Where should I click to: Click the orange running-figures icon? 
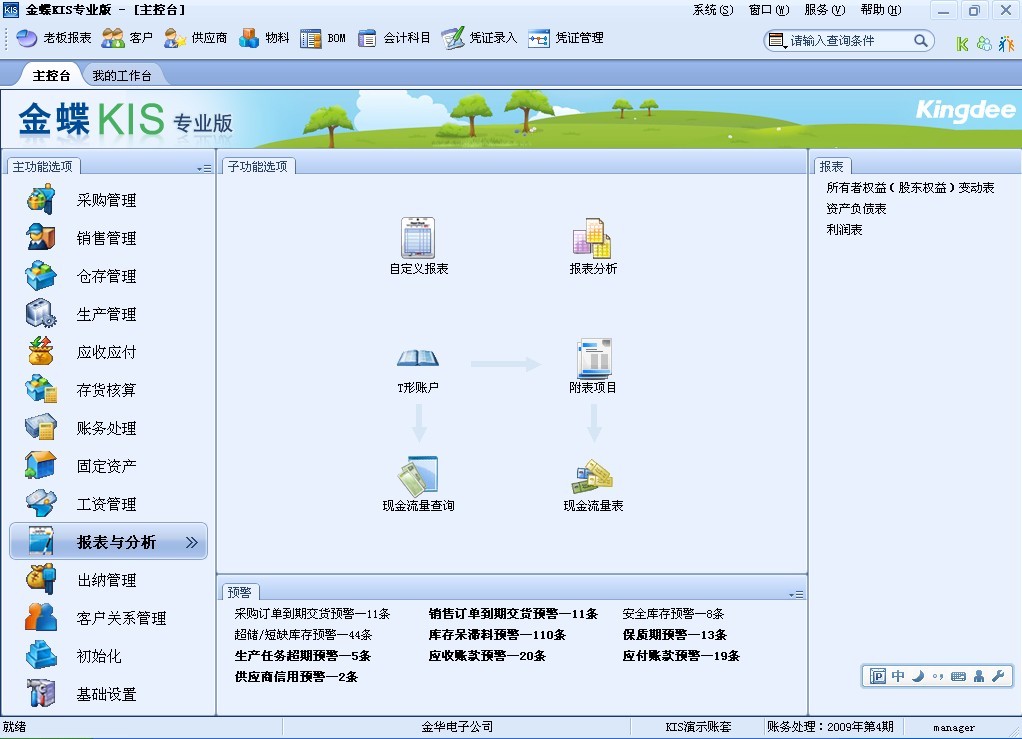1006,44
